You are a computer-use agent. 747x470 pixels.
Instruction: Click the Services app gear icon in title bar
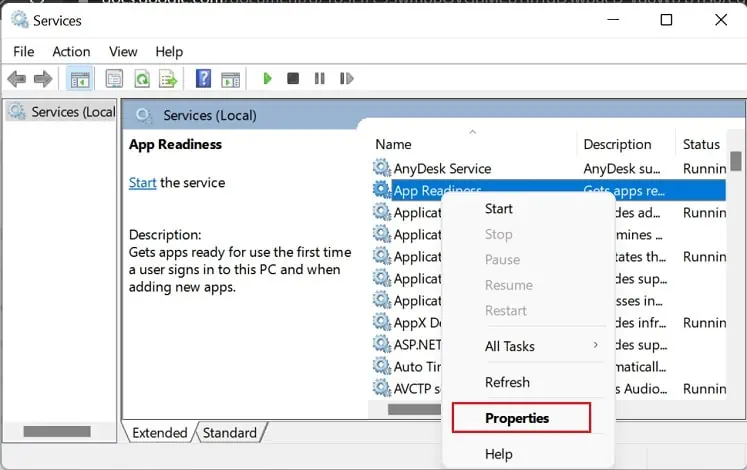click(x=20, y=20)
